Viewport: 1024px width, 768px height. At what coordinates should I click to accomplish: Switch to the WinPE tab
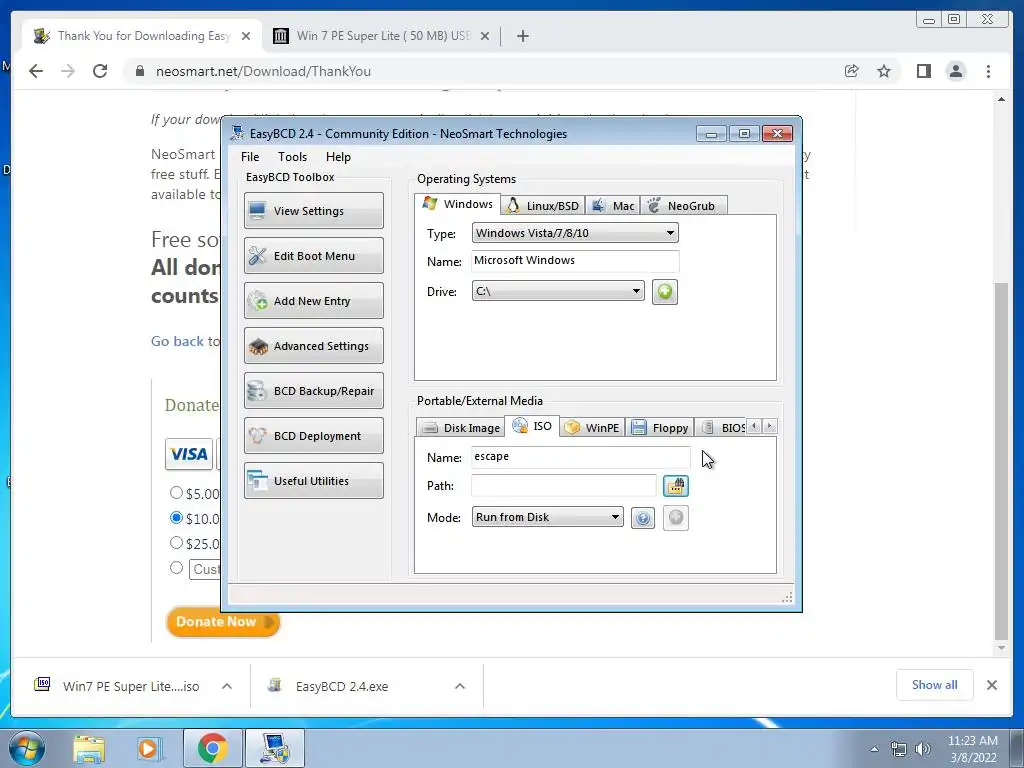point(593,428)
